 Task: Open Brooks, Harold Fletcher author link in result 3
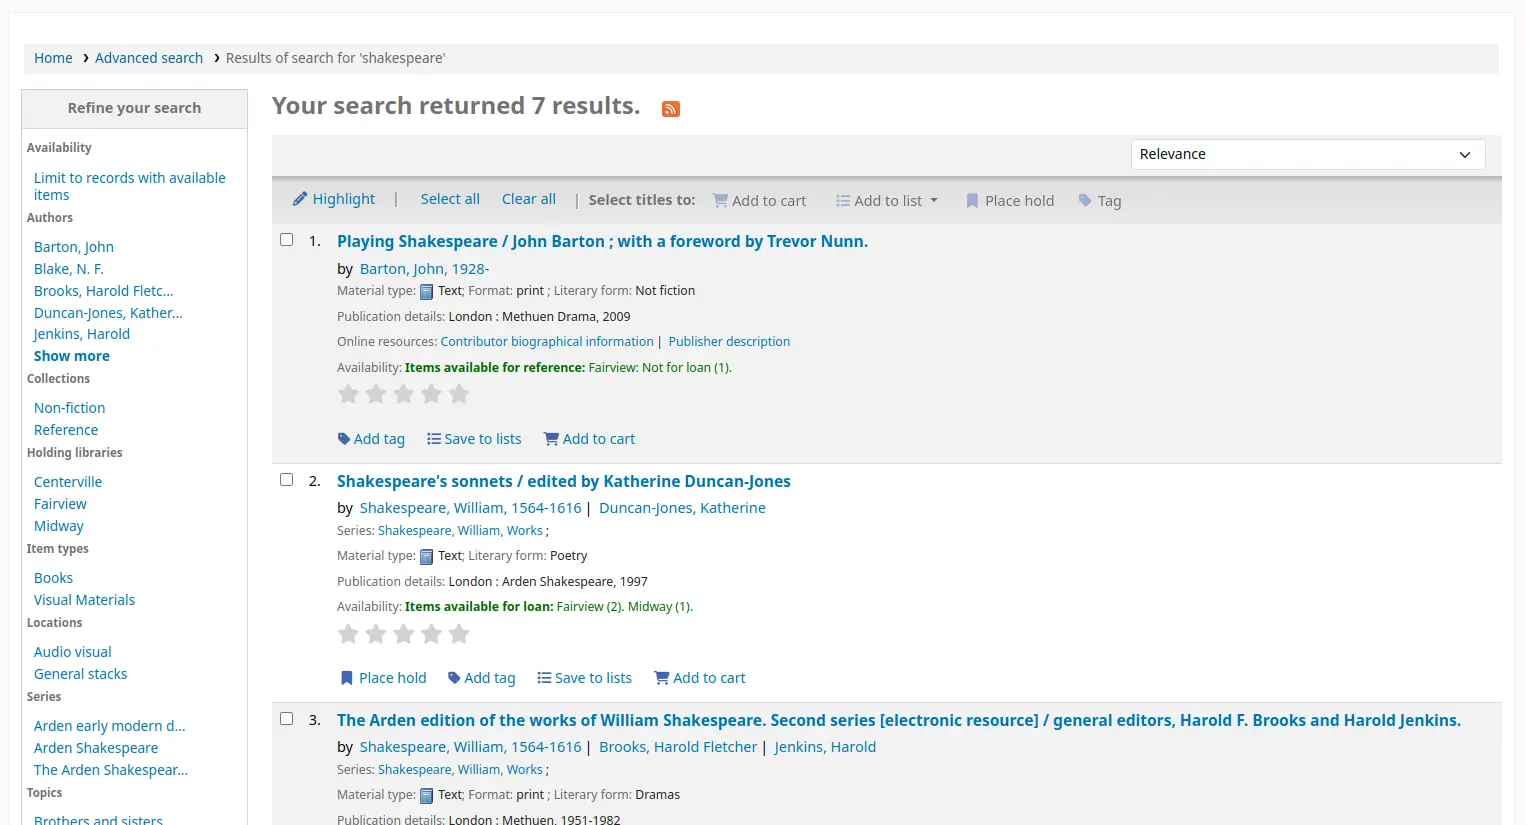678,747
